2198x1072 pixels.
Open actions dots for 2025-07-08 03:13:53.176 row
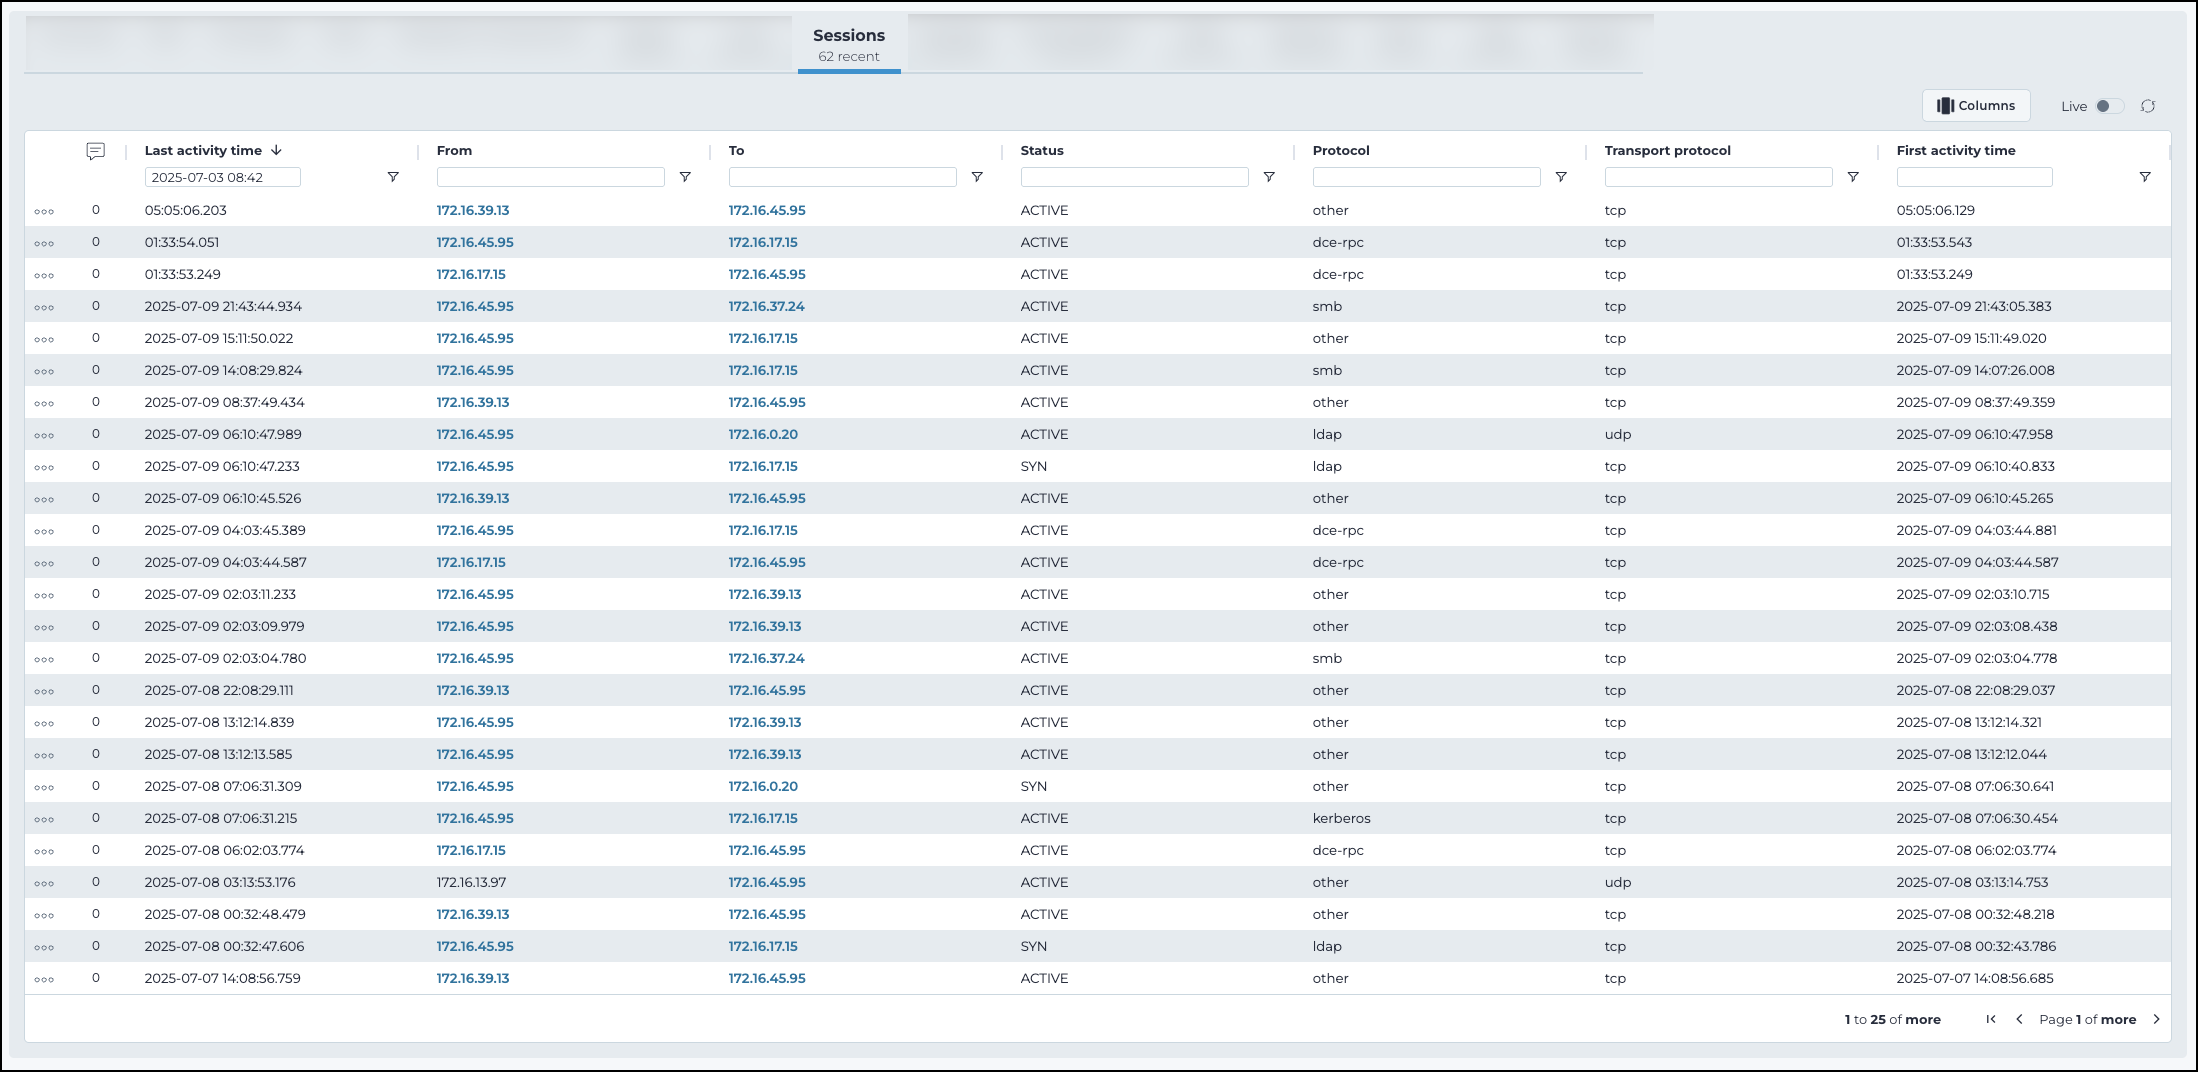[x=44, y=884]
